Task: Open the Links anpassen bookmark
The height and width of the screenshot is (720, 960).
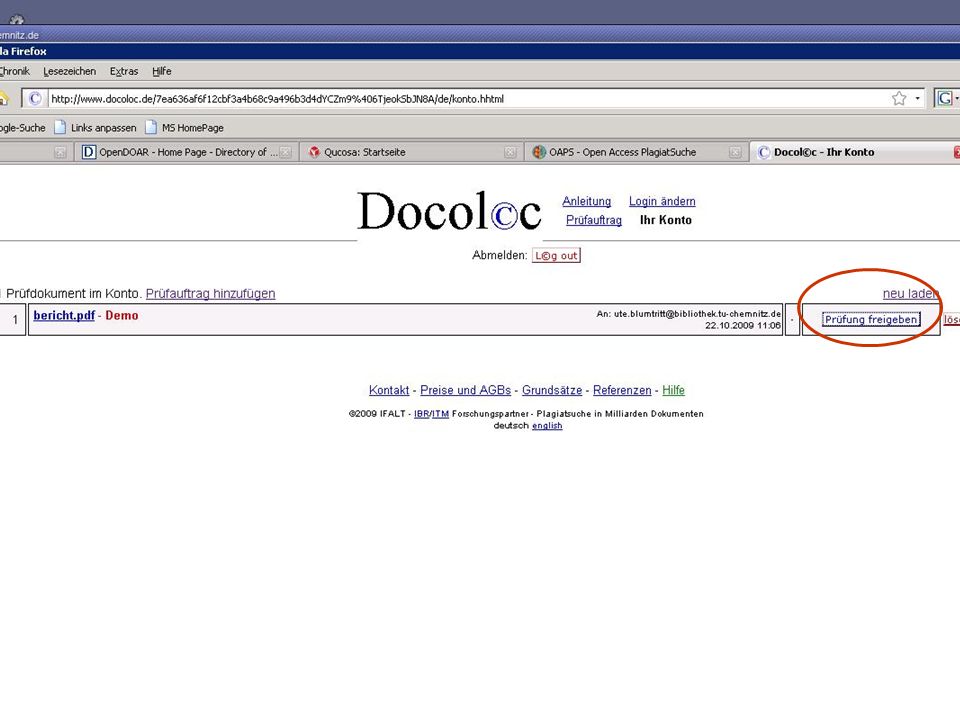Action: 96,127
